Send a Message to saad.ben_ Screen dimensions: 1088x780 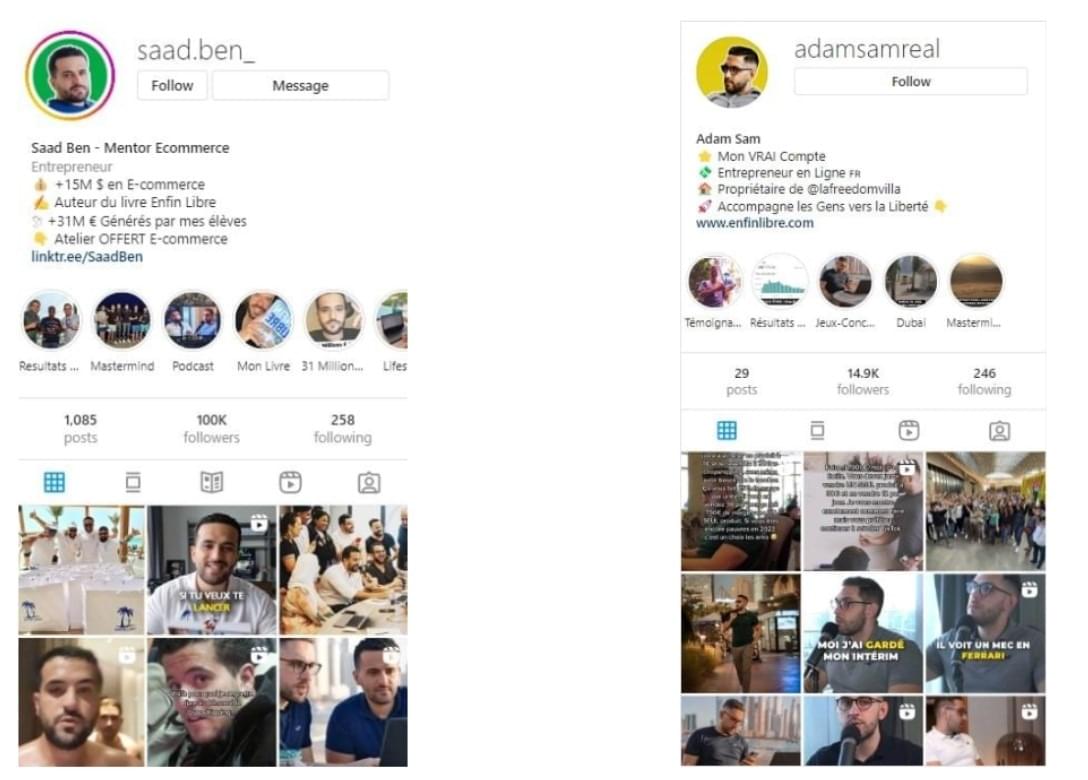(300, 85)
